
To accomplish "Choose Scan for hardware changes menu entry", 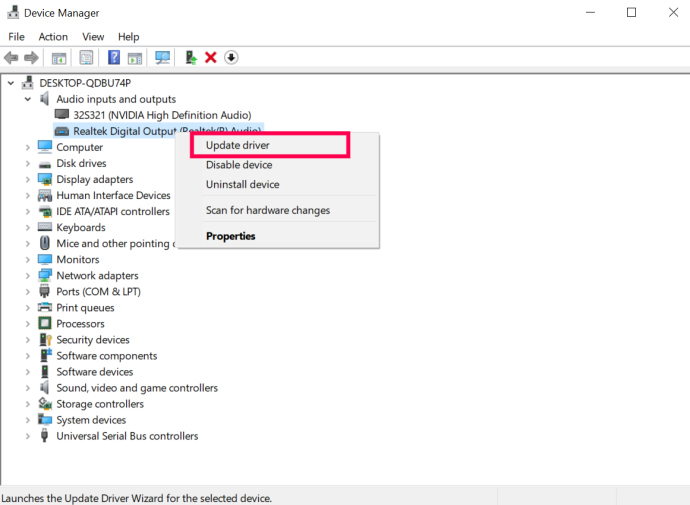I will click(277, 210).
